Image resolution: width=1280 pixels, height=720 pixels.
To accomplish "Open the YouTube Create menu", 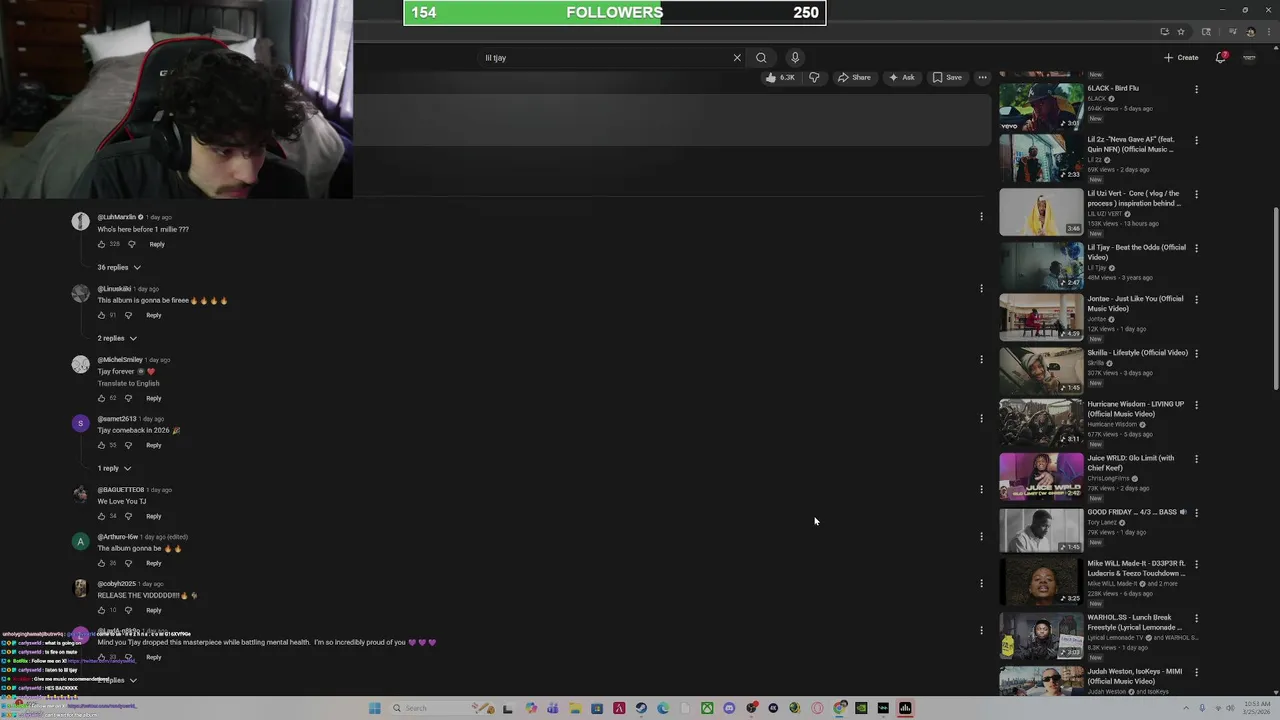I will [1181, 58].
